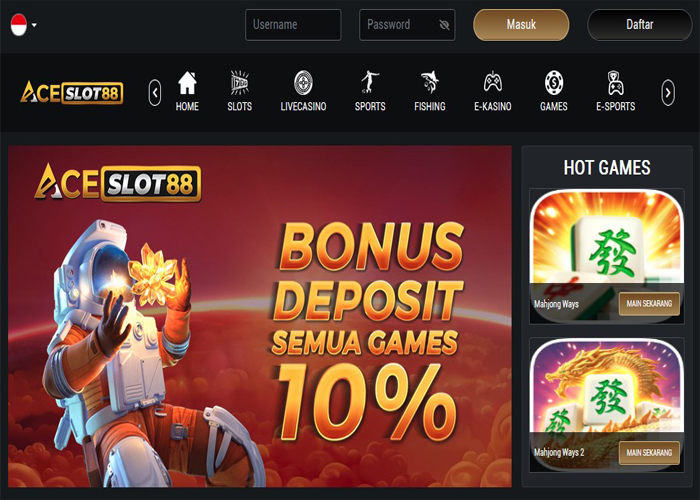700x500 pixels.
Task: Show more menu items with right chevron
Action: coord(668,93)
